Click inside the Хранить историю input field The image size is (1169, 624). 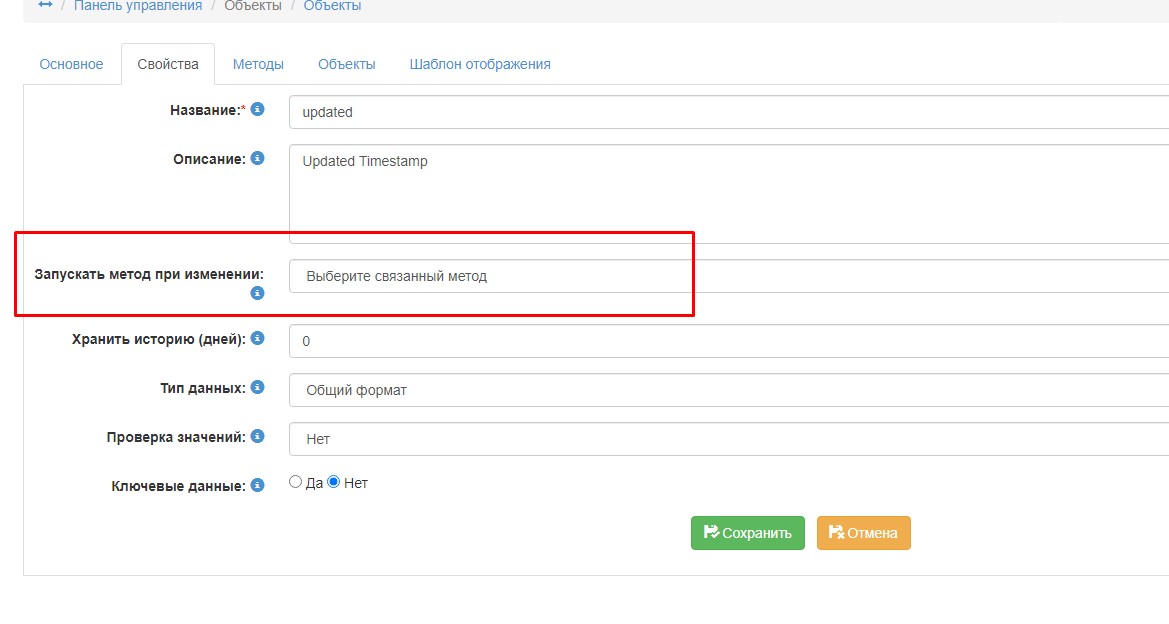(x=500, y=341)
